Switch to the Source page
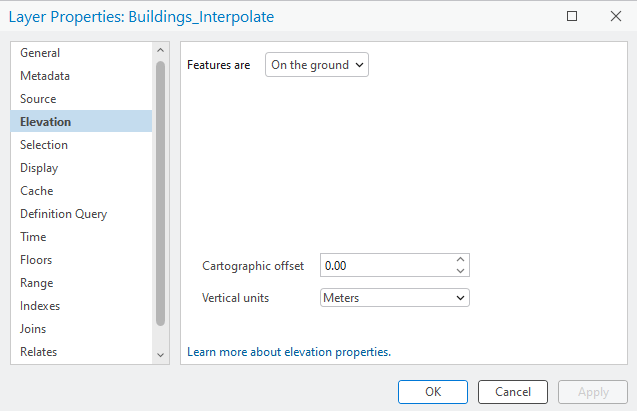Viewport: 637px width, 411px height. pyautogui.click(x=38, y=99)
